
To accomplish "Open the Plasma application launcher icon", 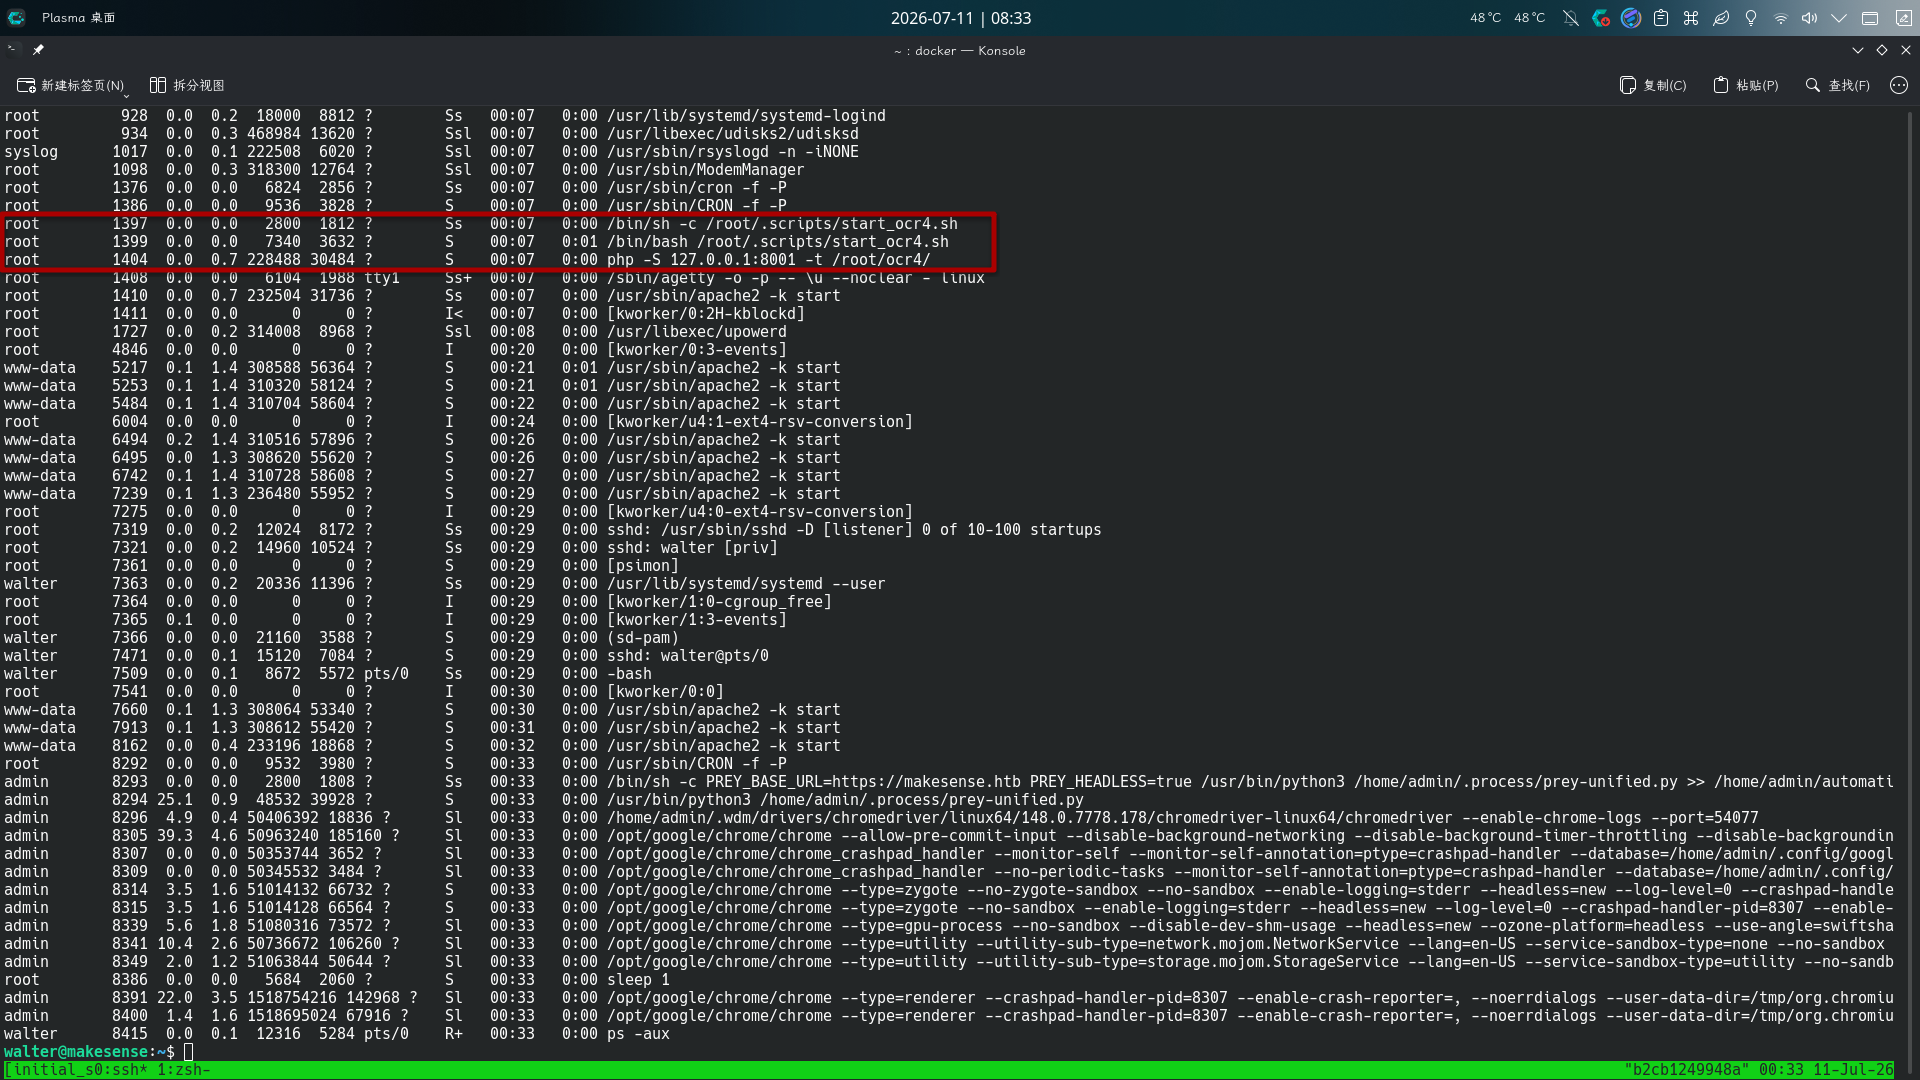I will 16,18.
